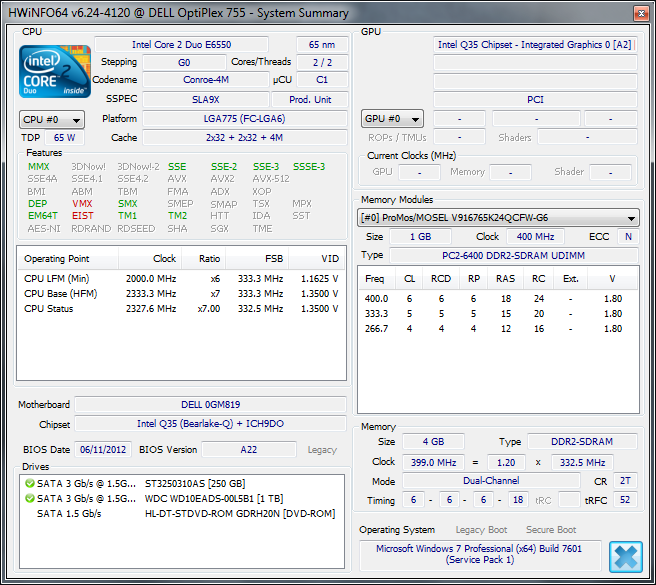Select the 333.3 frequency timing row

[498, 314]
